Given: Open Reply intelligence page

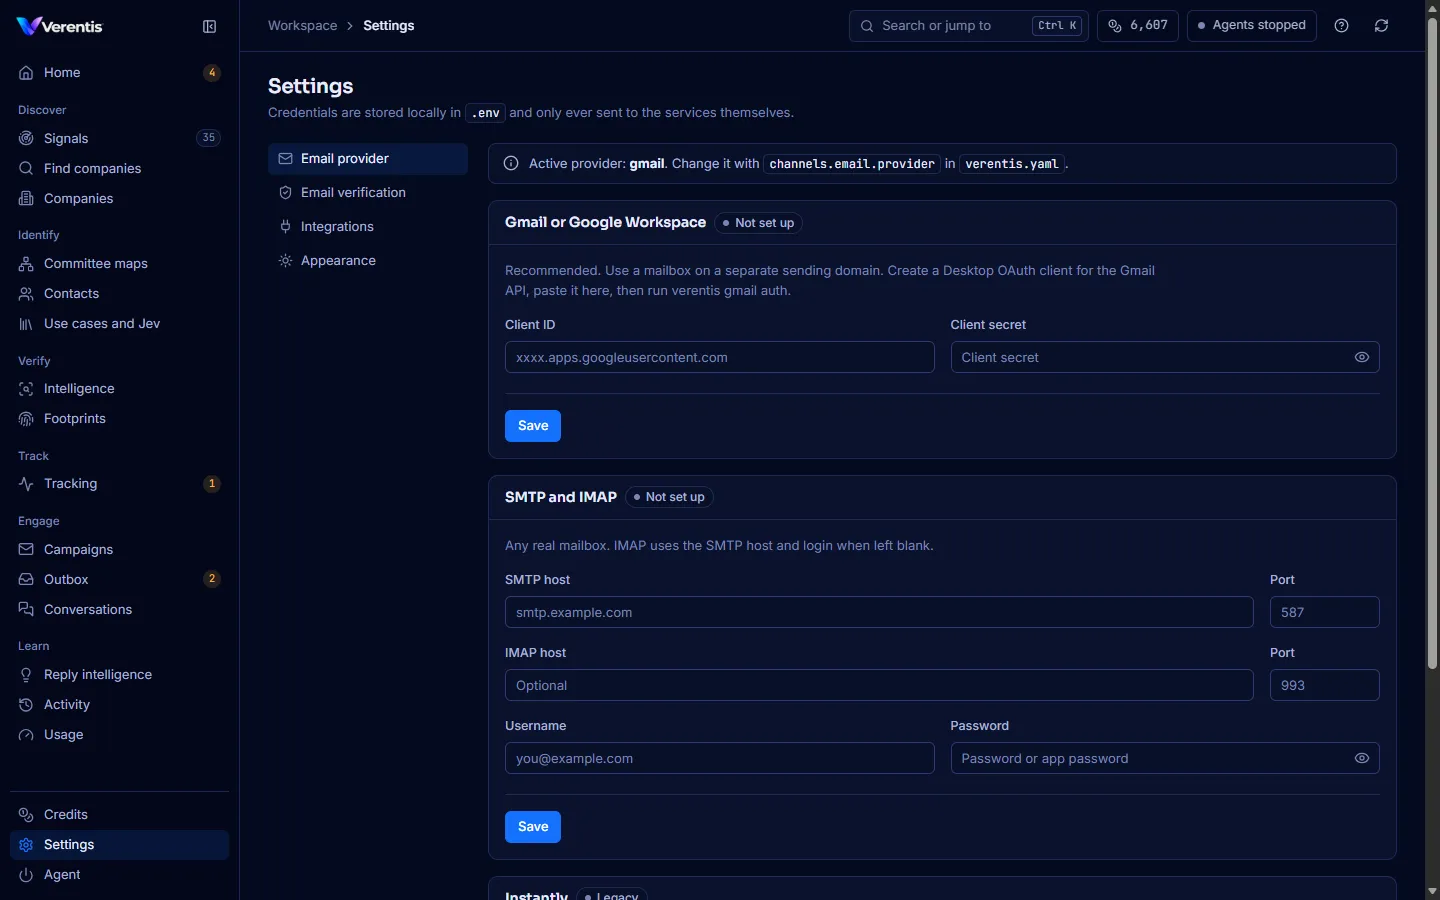Looking at the screenshot, I should (120, 674).
